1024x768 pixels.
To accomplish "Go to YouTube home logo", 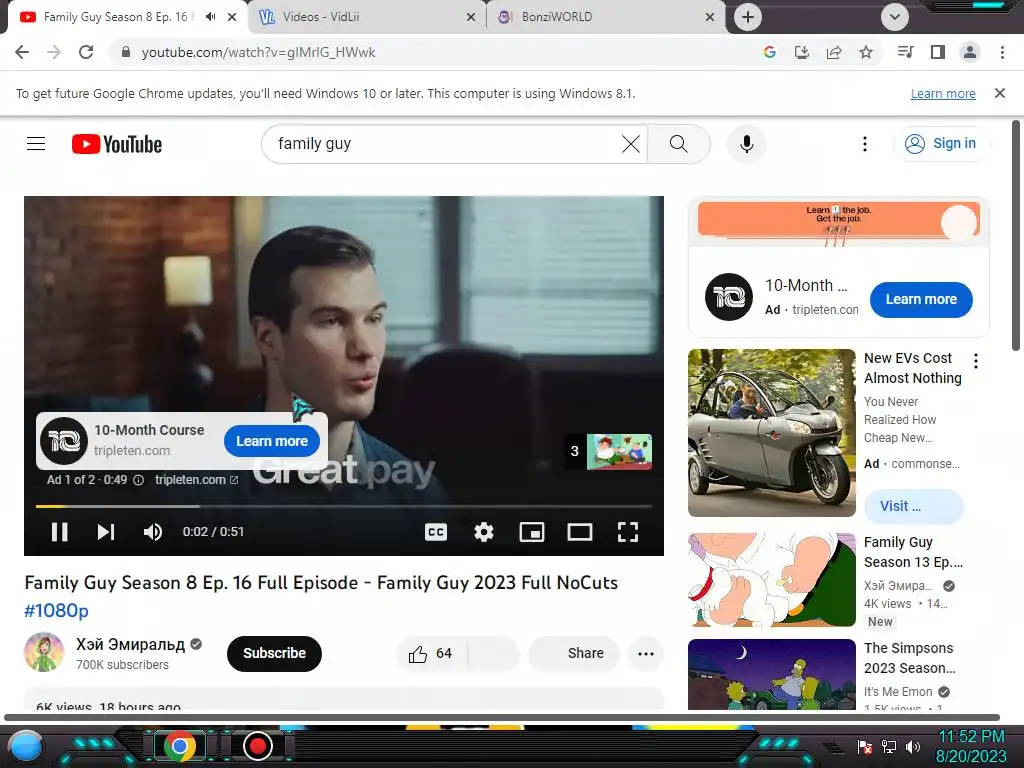I will (117, 144).
